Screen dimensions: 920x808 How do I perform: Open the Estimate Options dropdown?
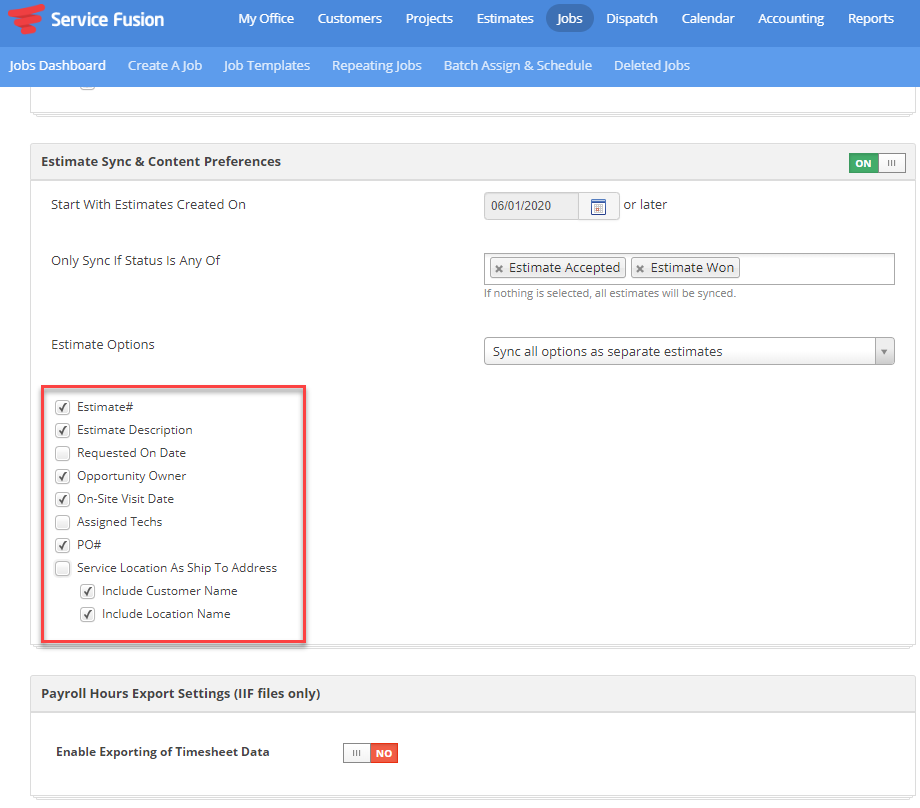click(689, 351)
